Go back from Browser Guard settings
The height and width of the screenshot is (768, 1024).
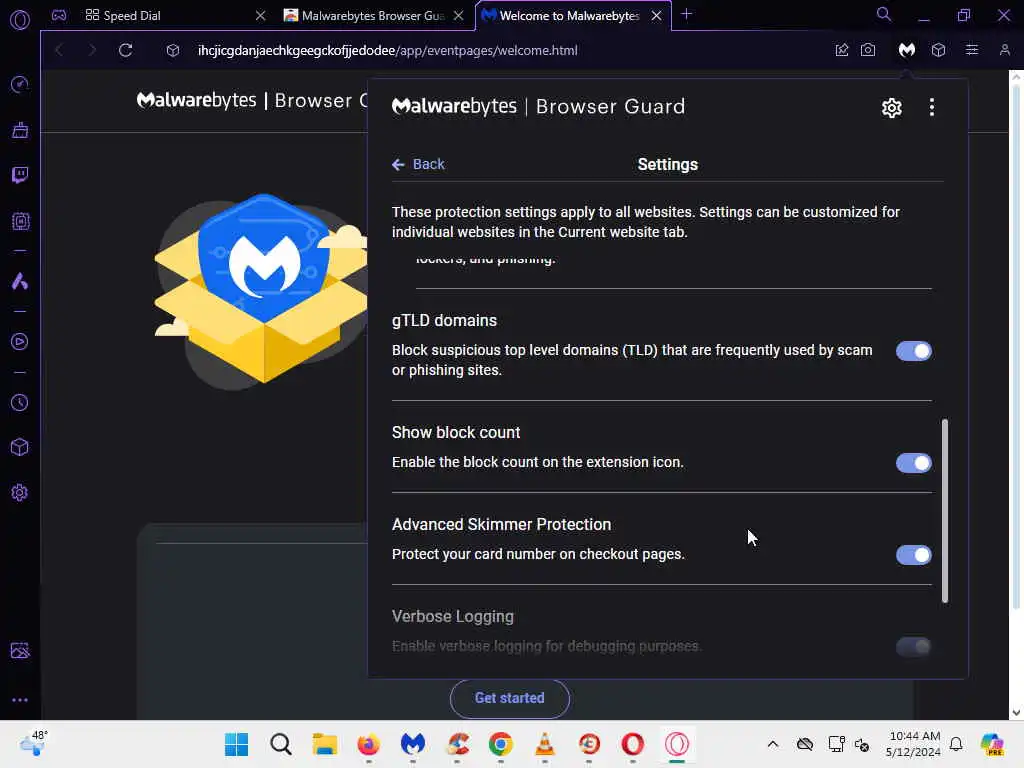[x=418, y=165]
